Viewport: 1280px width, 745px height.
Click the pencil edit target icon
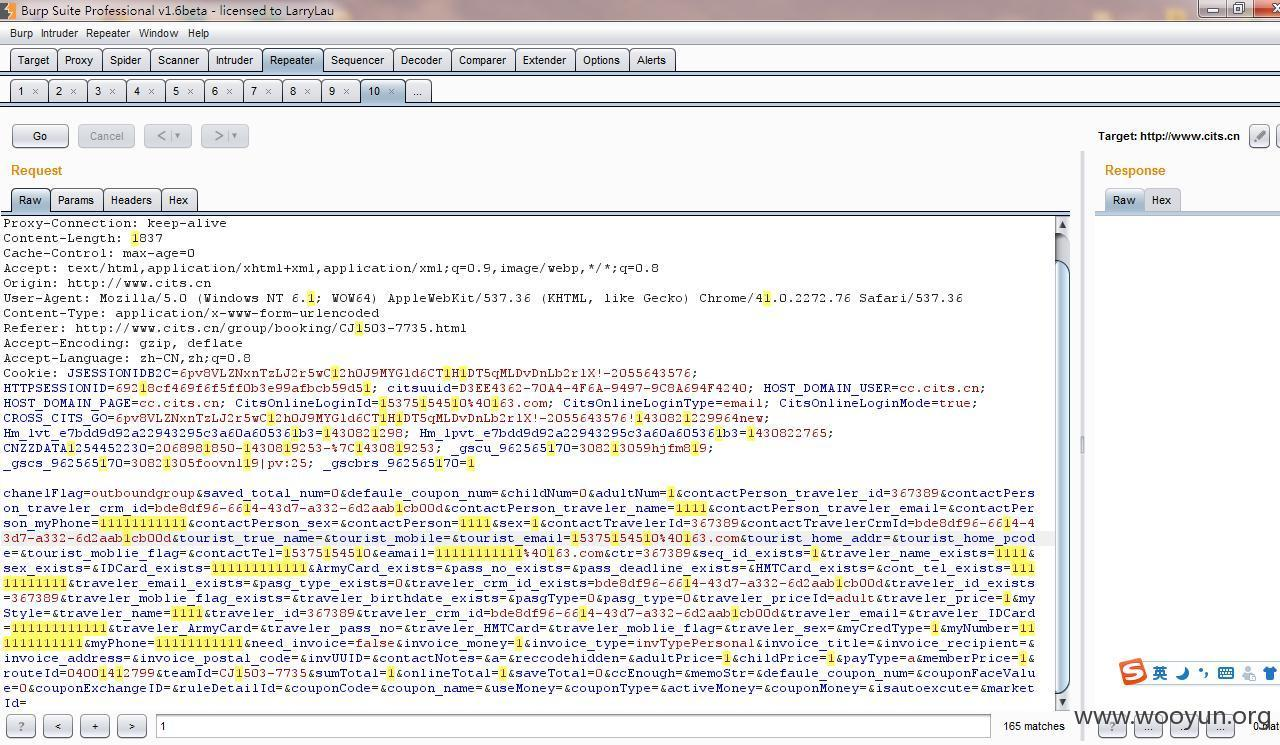[1260, 136]
